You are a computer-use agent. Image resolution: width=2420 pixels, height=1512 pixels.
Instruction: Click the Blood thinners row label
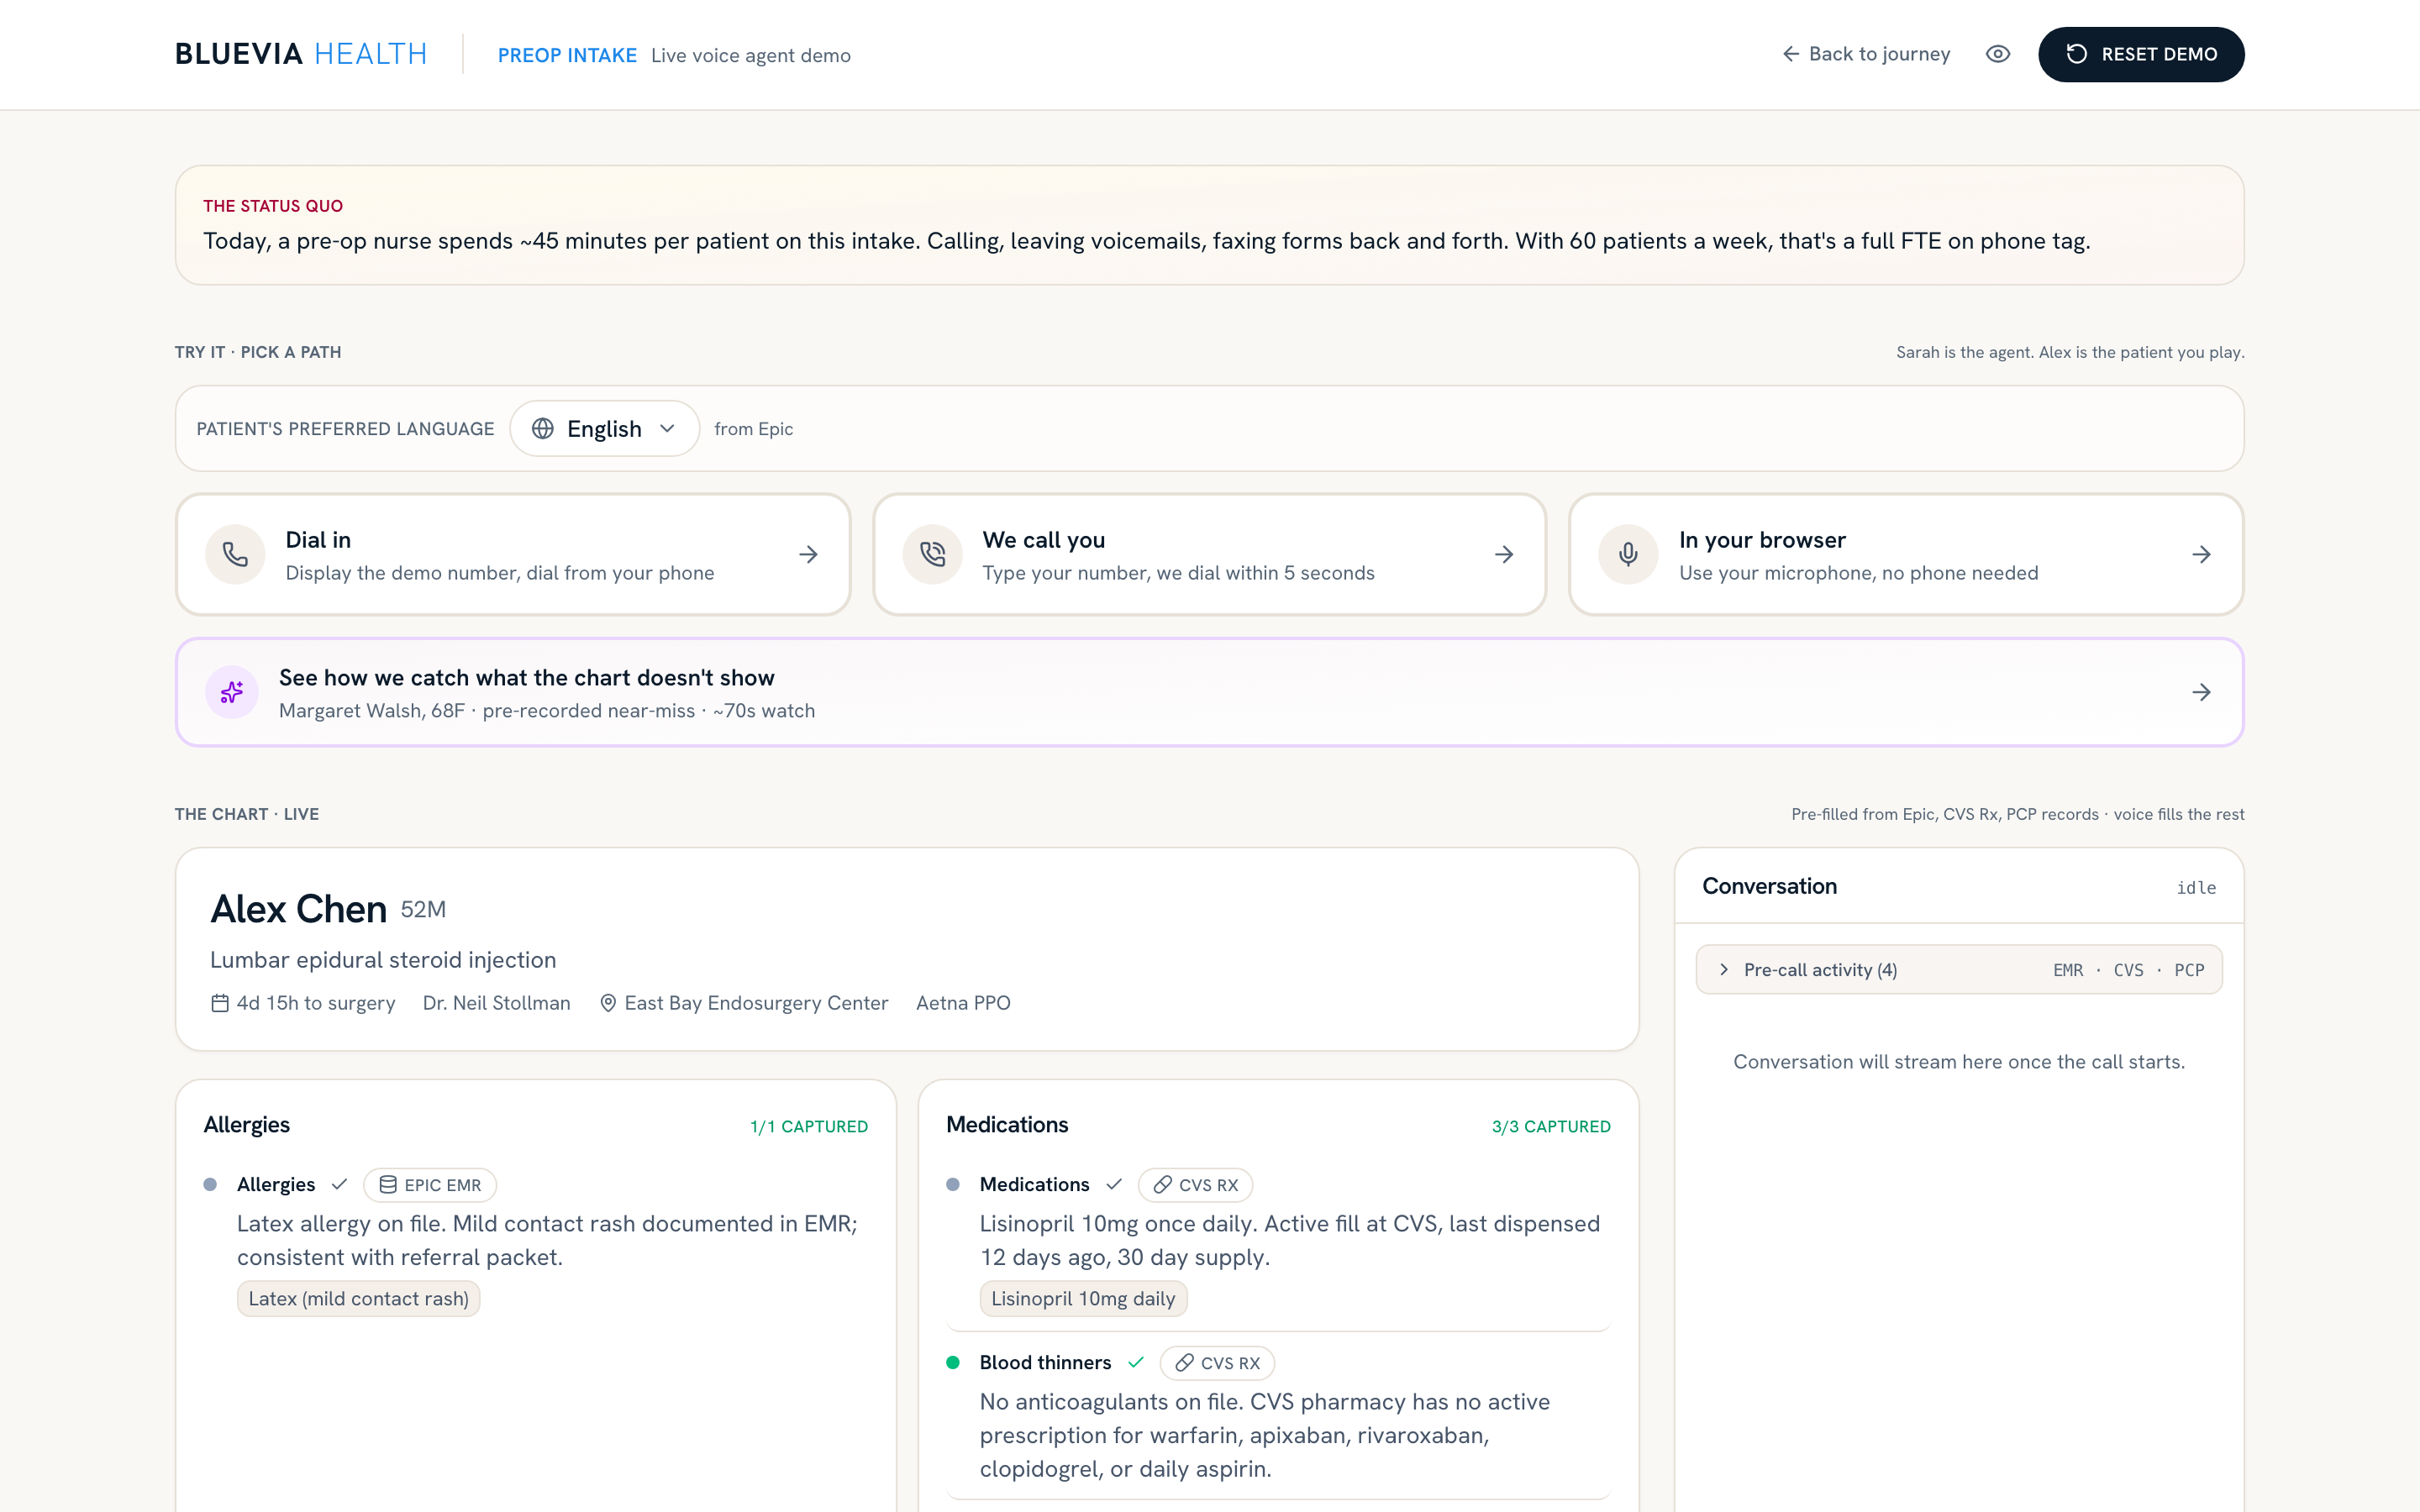pyautogui.click(x=1045, y=1363)
